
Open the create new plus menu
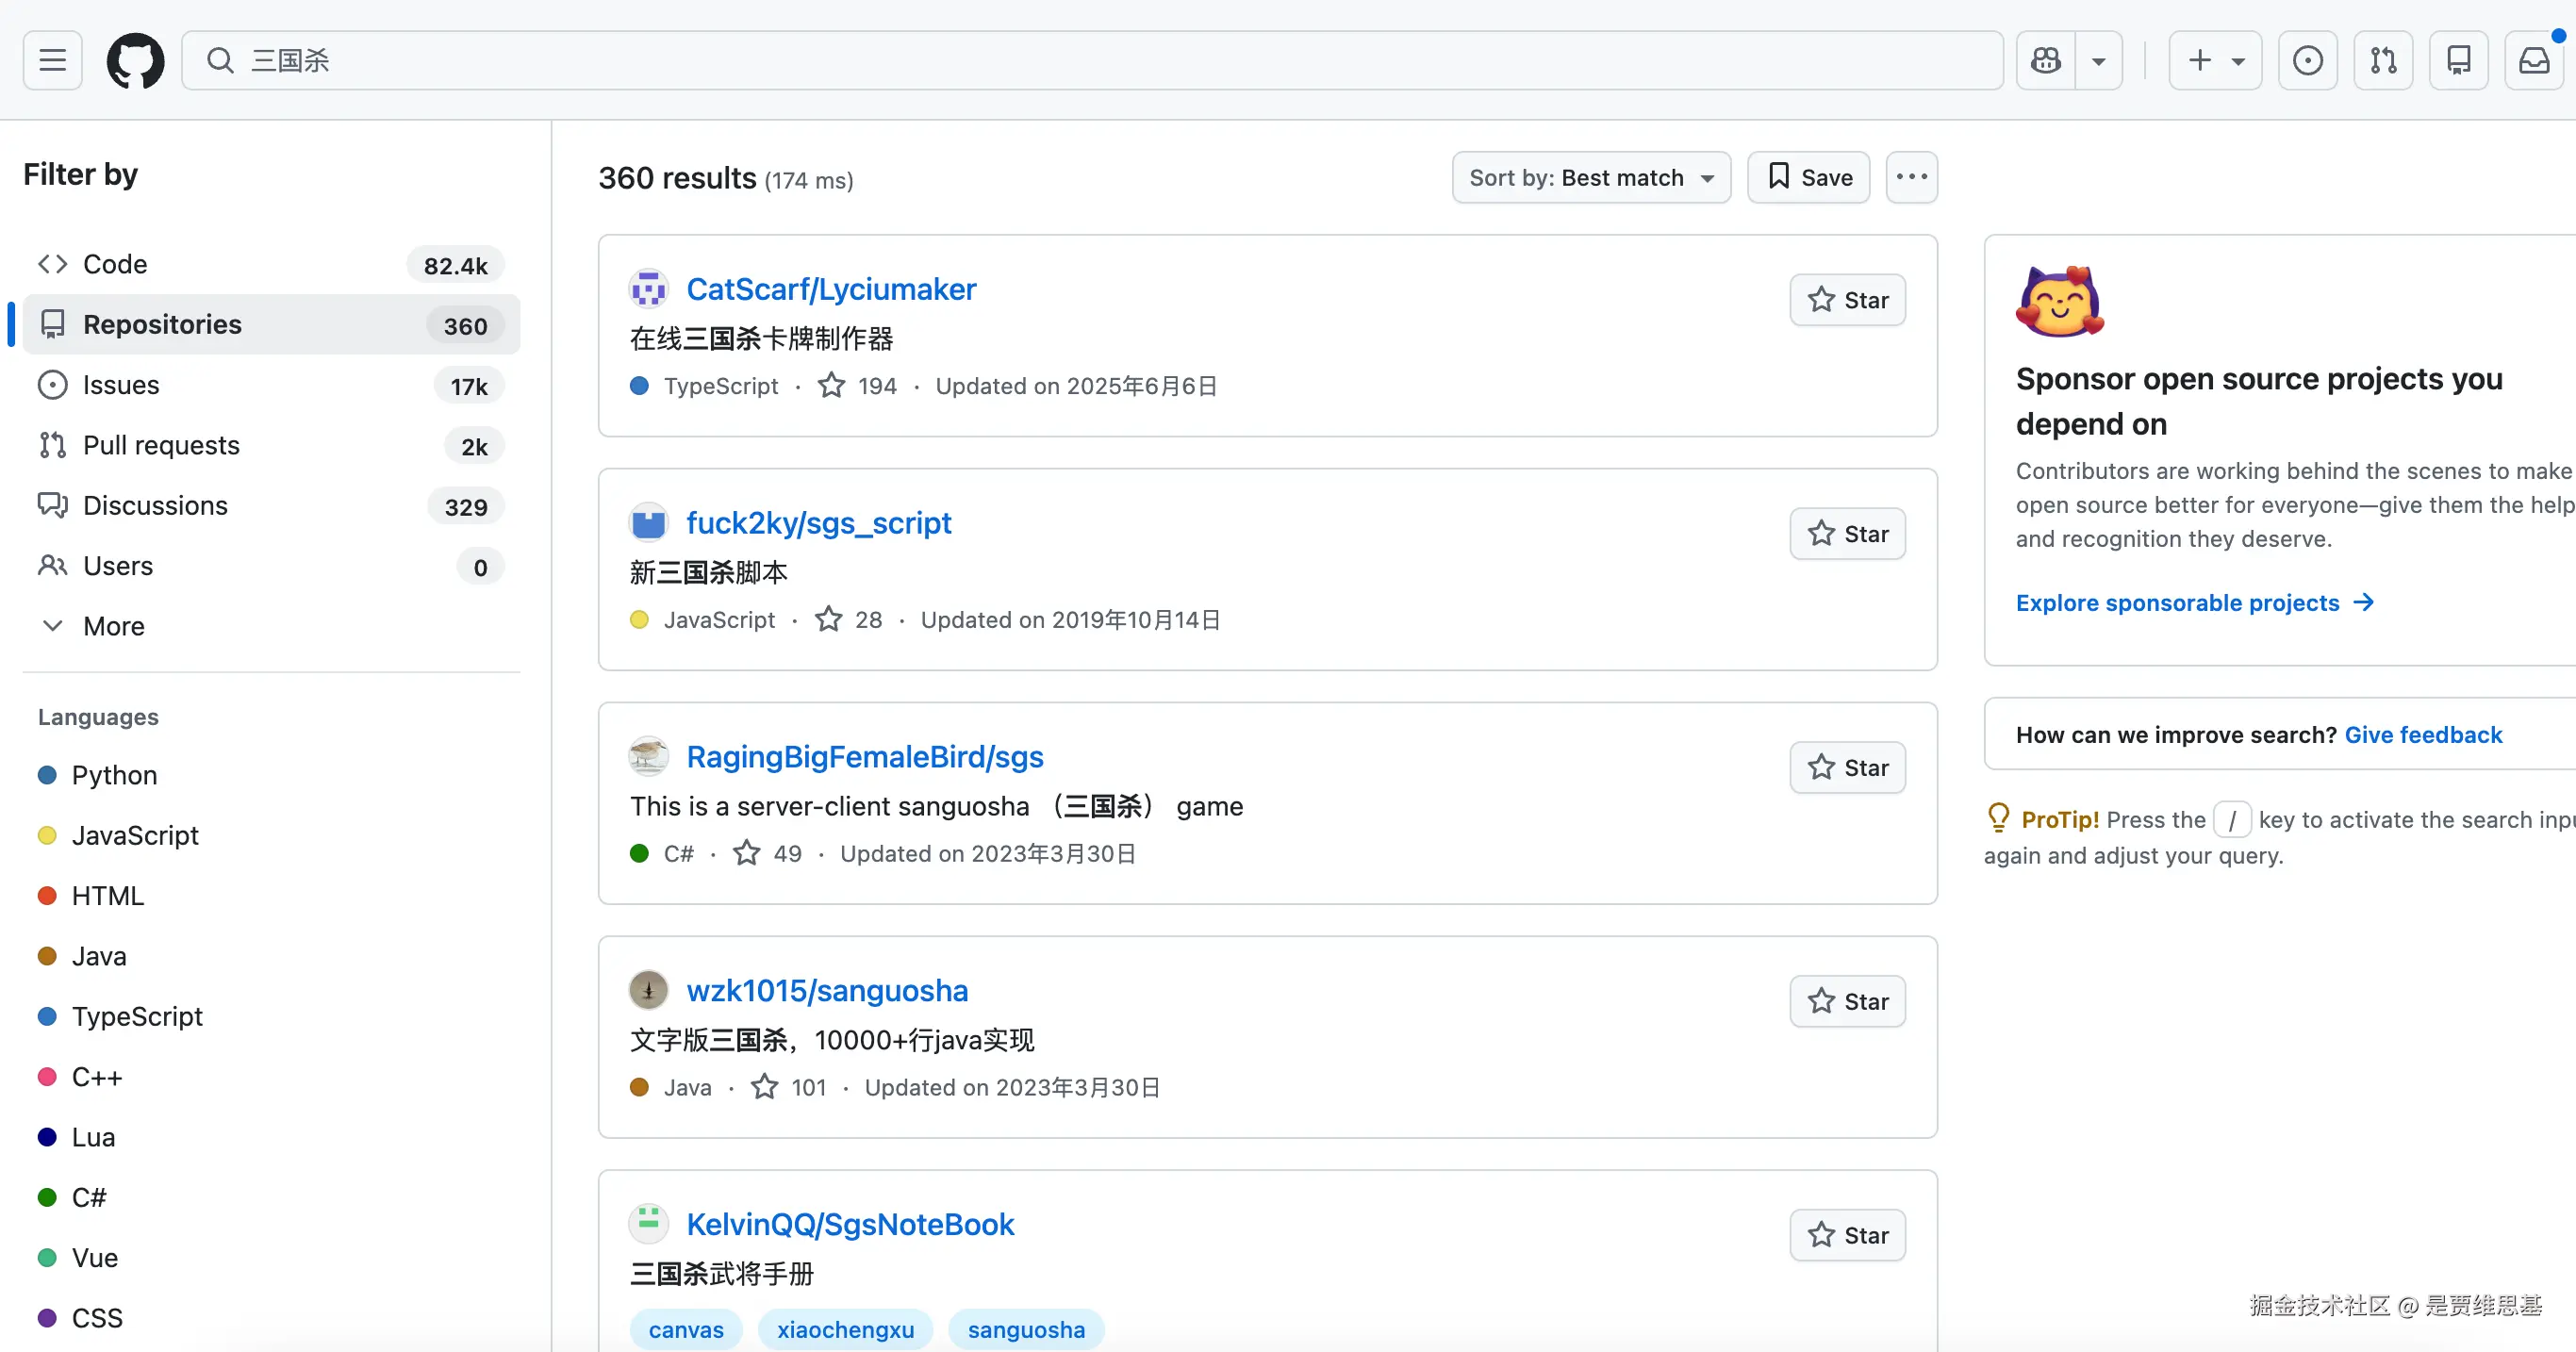2215,60
